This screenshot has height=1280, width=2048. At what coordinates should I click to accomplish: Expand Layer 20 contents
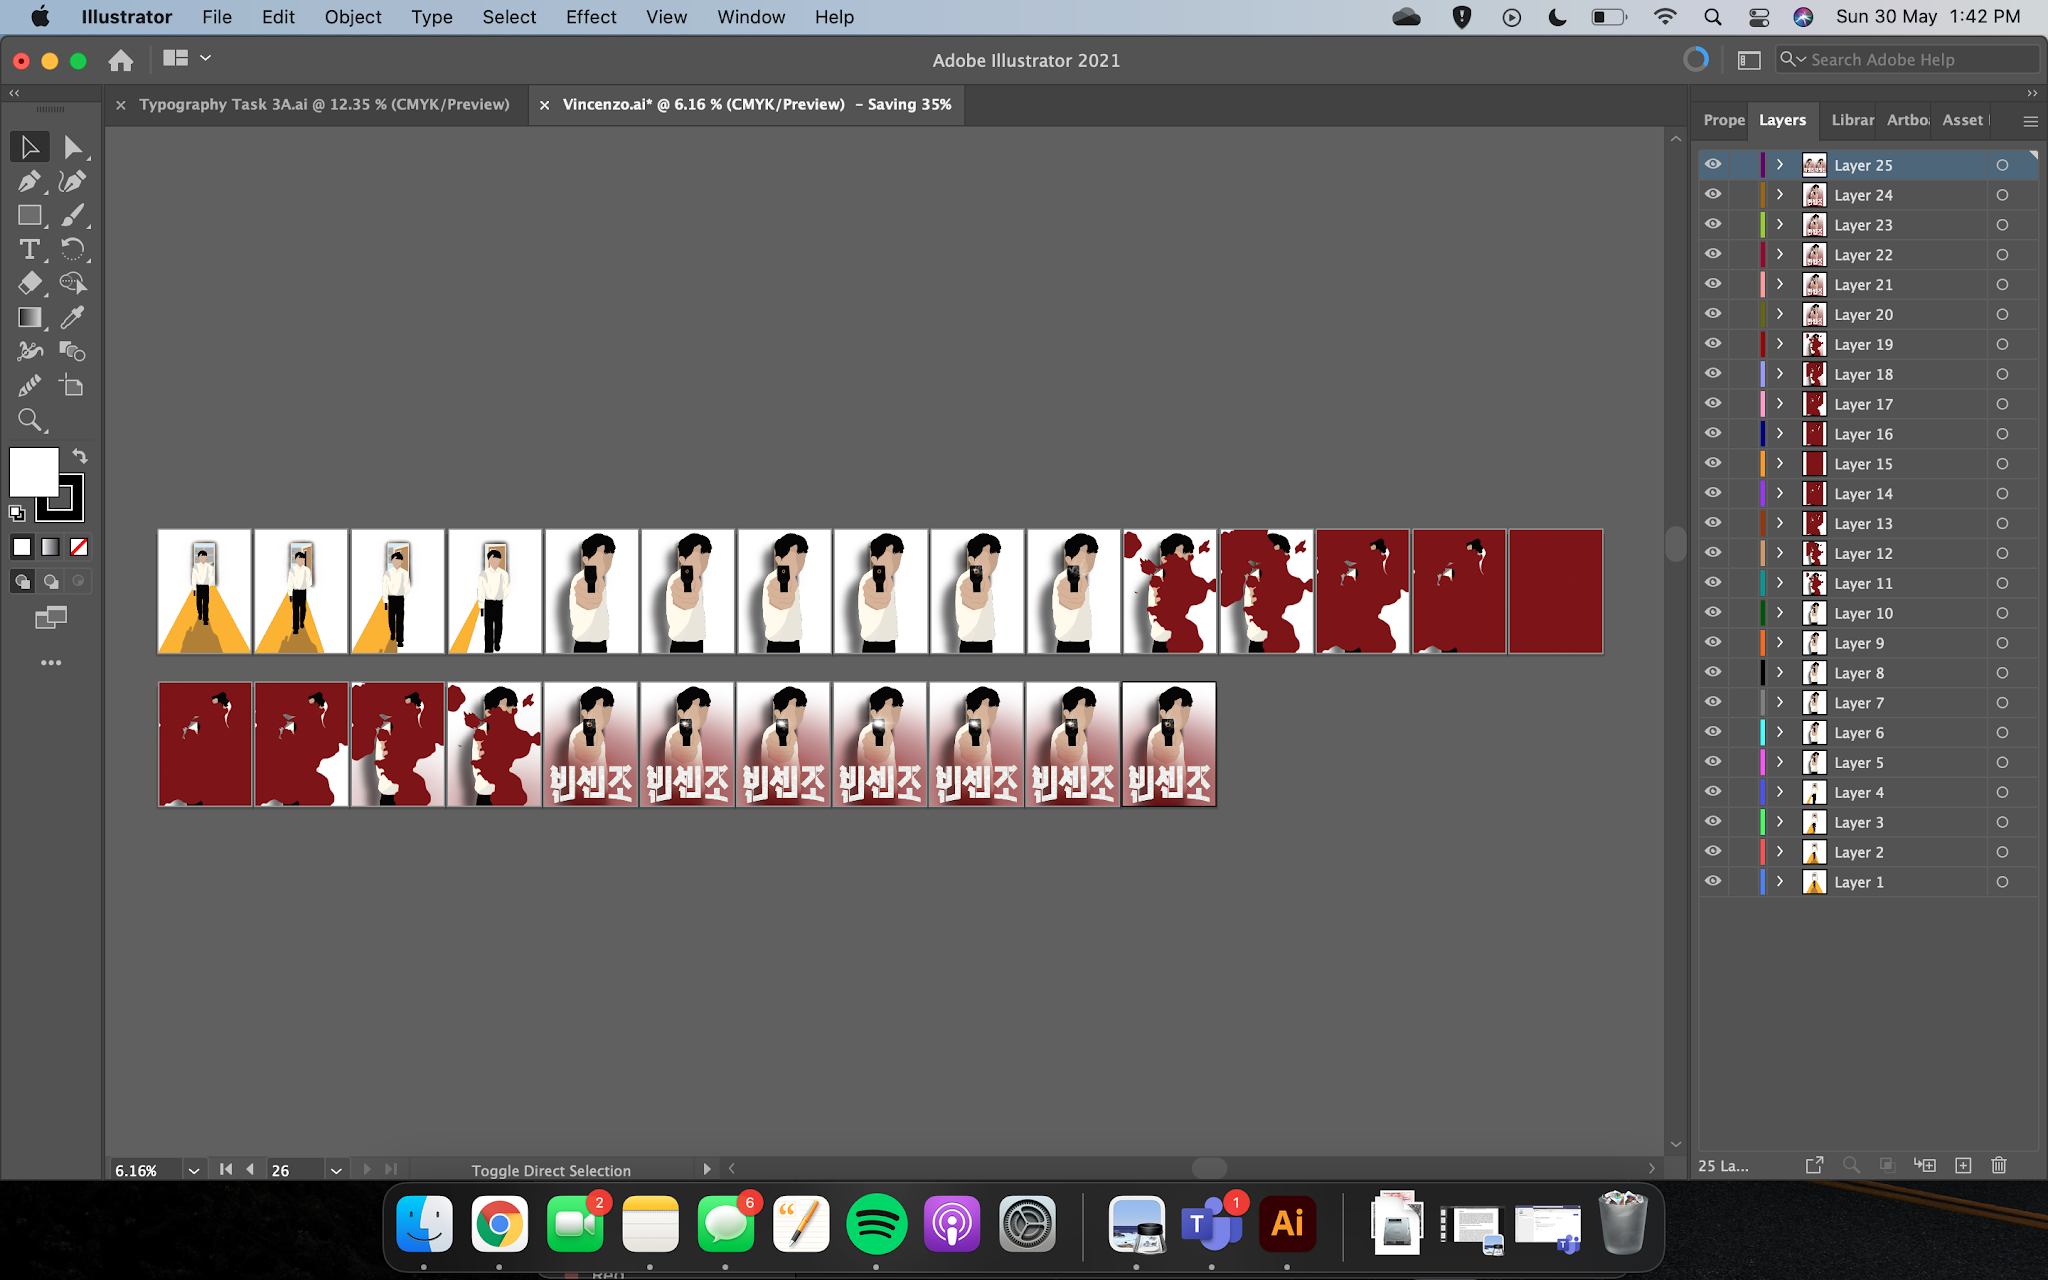tap(1780, 314)
